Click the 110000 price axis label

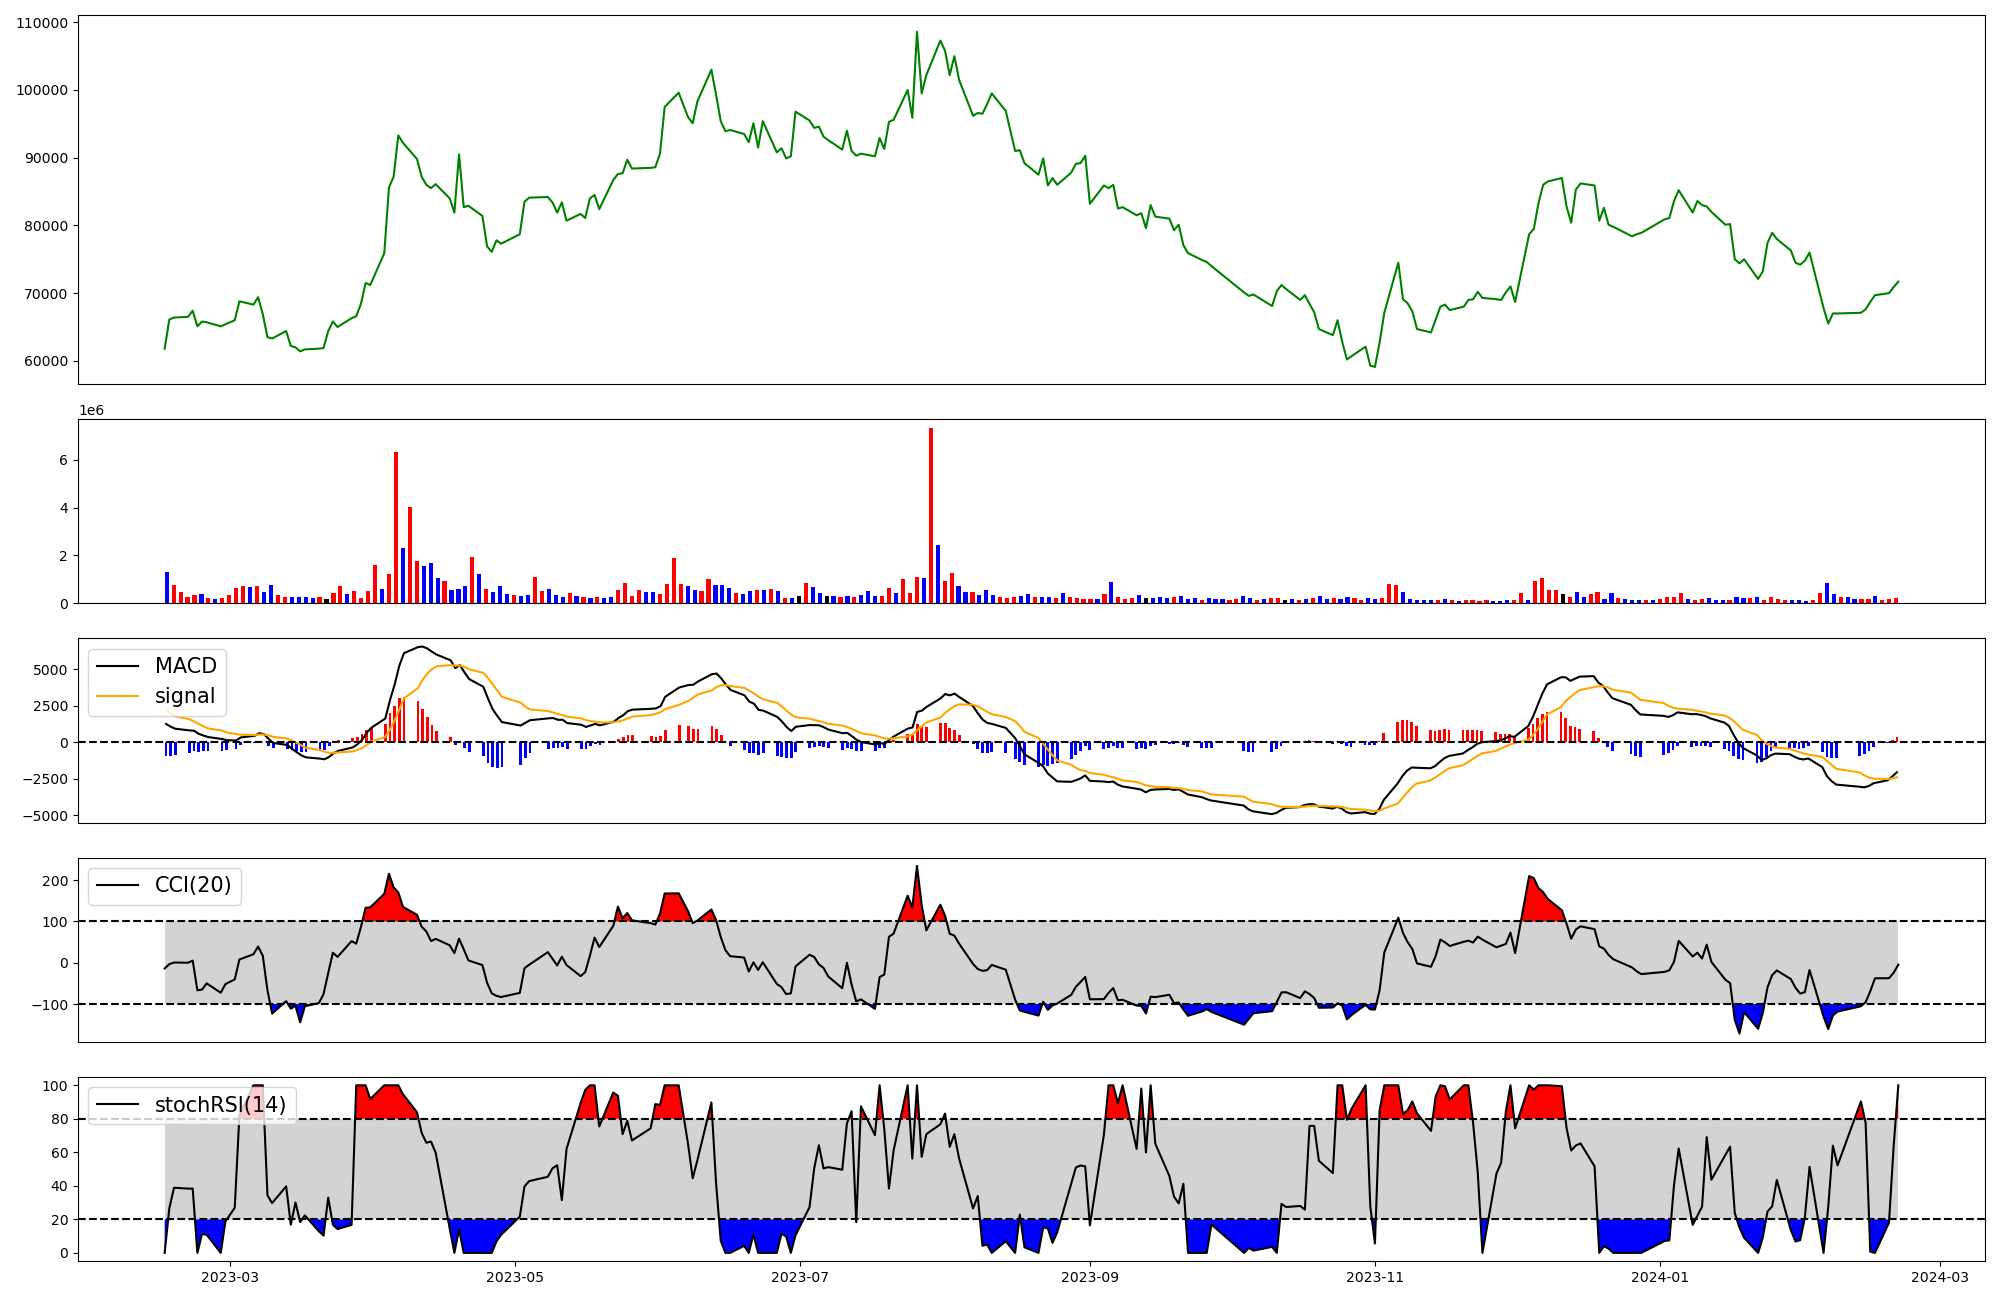(43, 23)
